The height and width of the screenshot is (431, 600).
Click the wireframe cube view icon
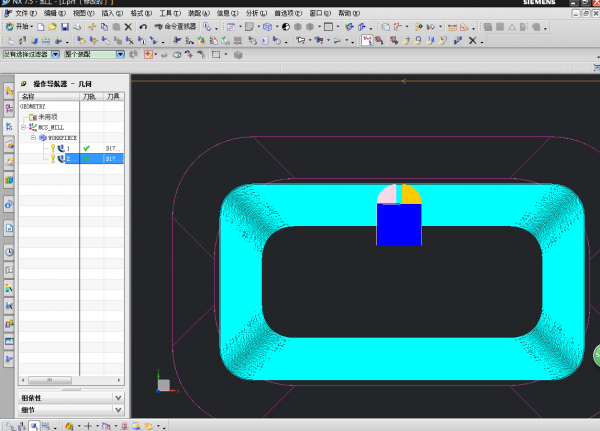tap(267, 27)
